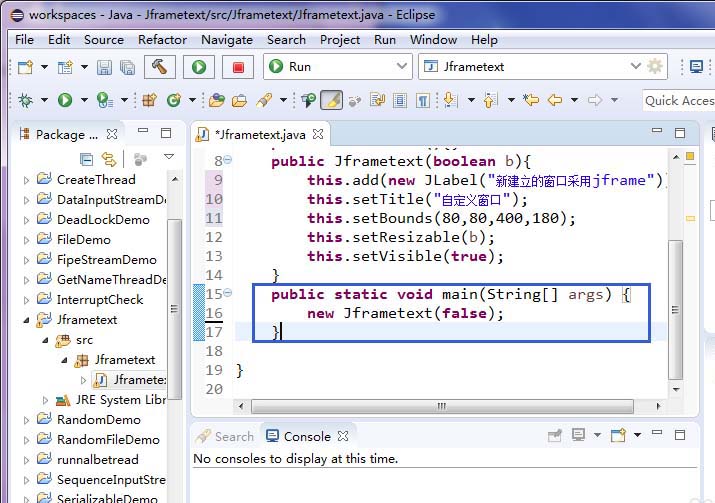This screenshot has height=503, width=715.
Task: Click the Save disk icon
Action: (105, 67)
